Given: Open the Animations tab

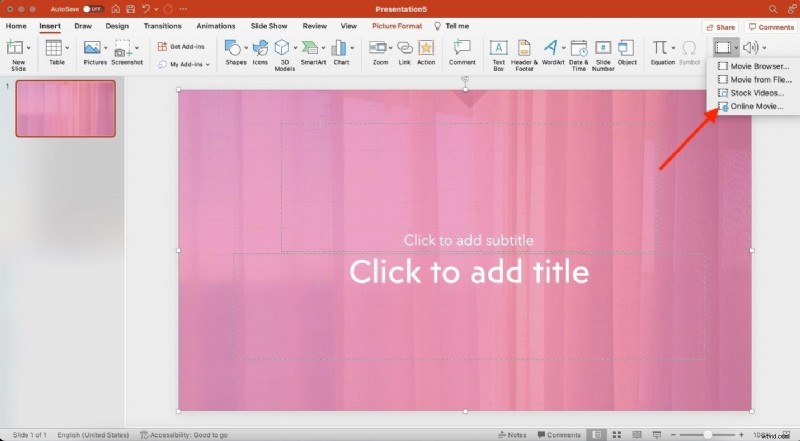Looking at the screenshot, I should [x=216, y=26].
